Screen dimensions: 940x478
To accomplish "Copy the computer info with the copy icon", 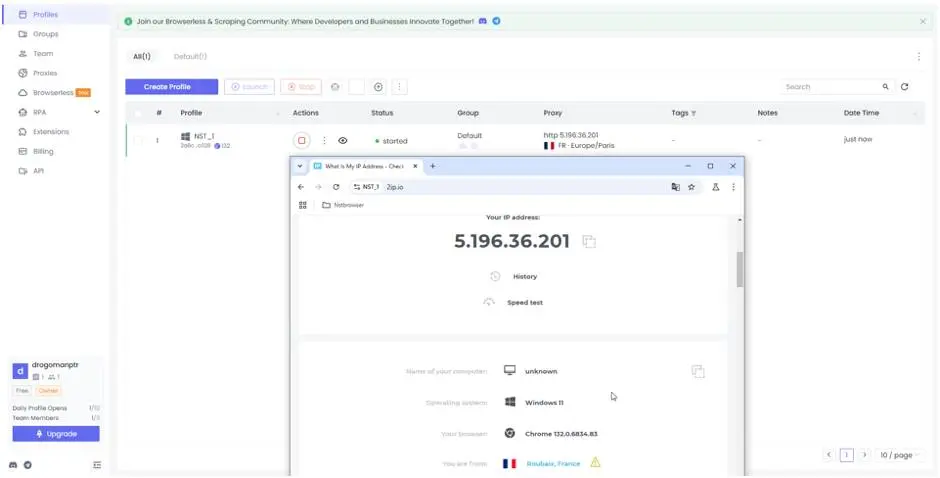I will (698, 371).
